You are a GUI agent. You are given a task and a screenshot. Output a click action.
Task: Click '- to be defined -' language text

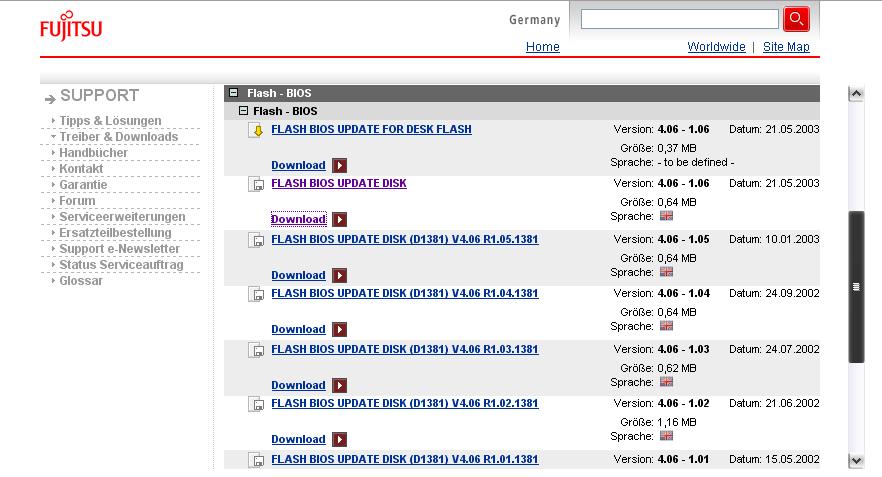pos(696,162)
